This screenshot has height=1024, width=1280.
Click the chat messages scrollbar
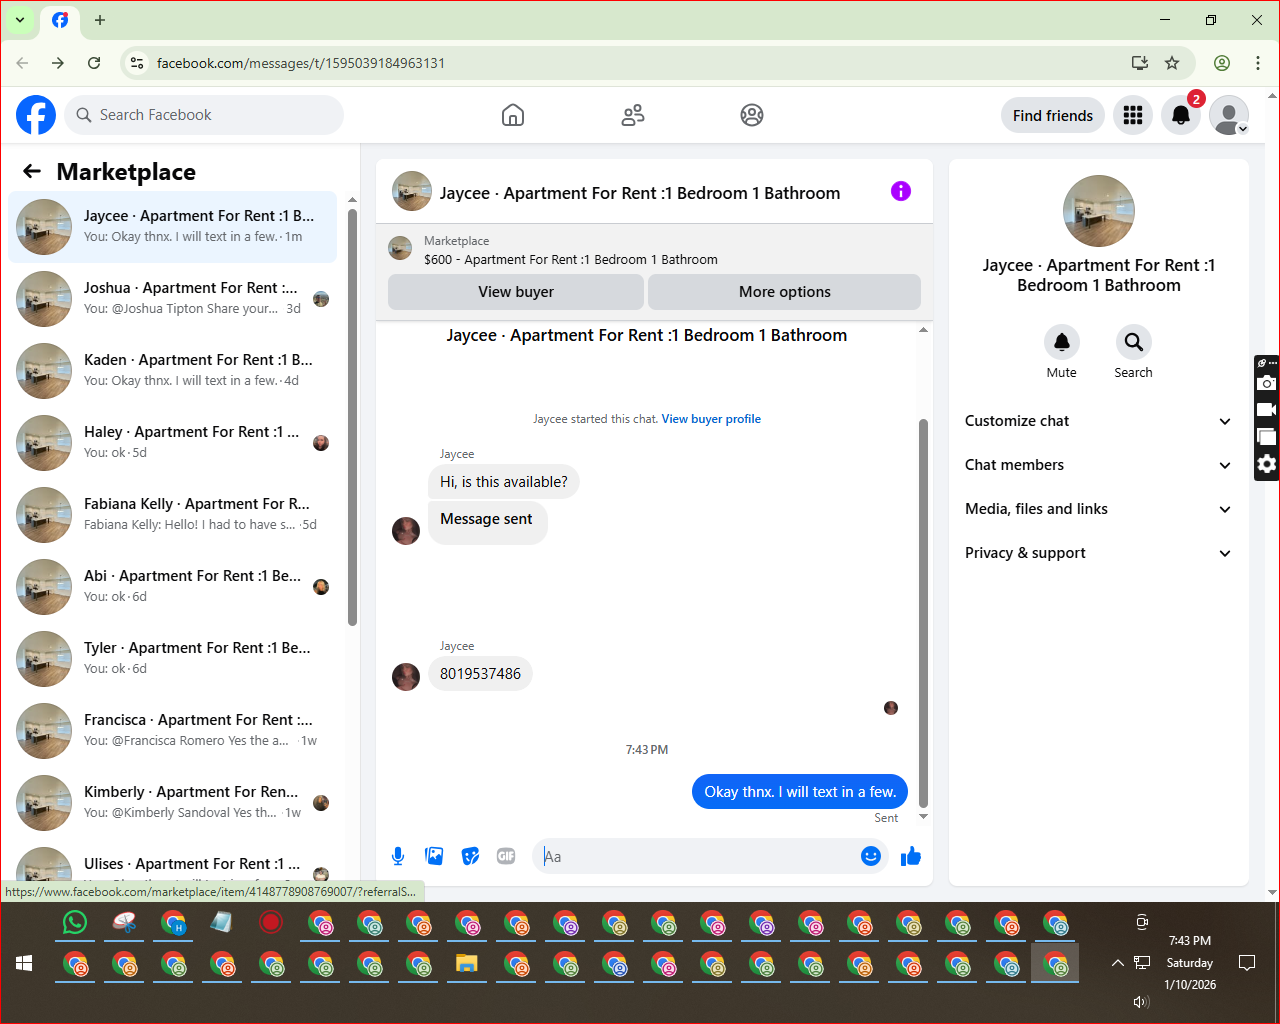(923, 613)
